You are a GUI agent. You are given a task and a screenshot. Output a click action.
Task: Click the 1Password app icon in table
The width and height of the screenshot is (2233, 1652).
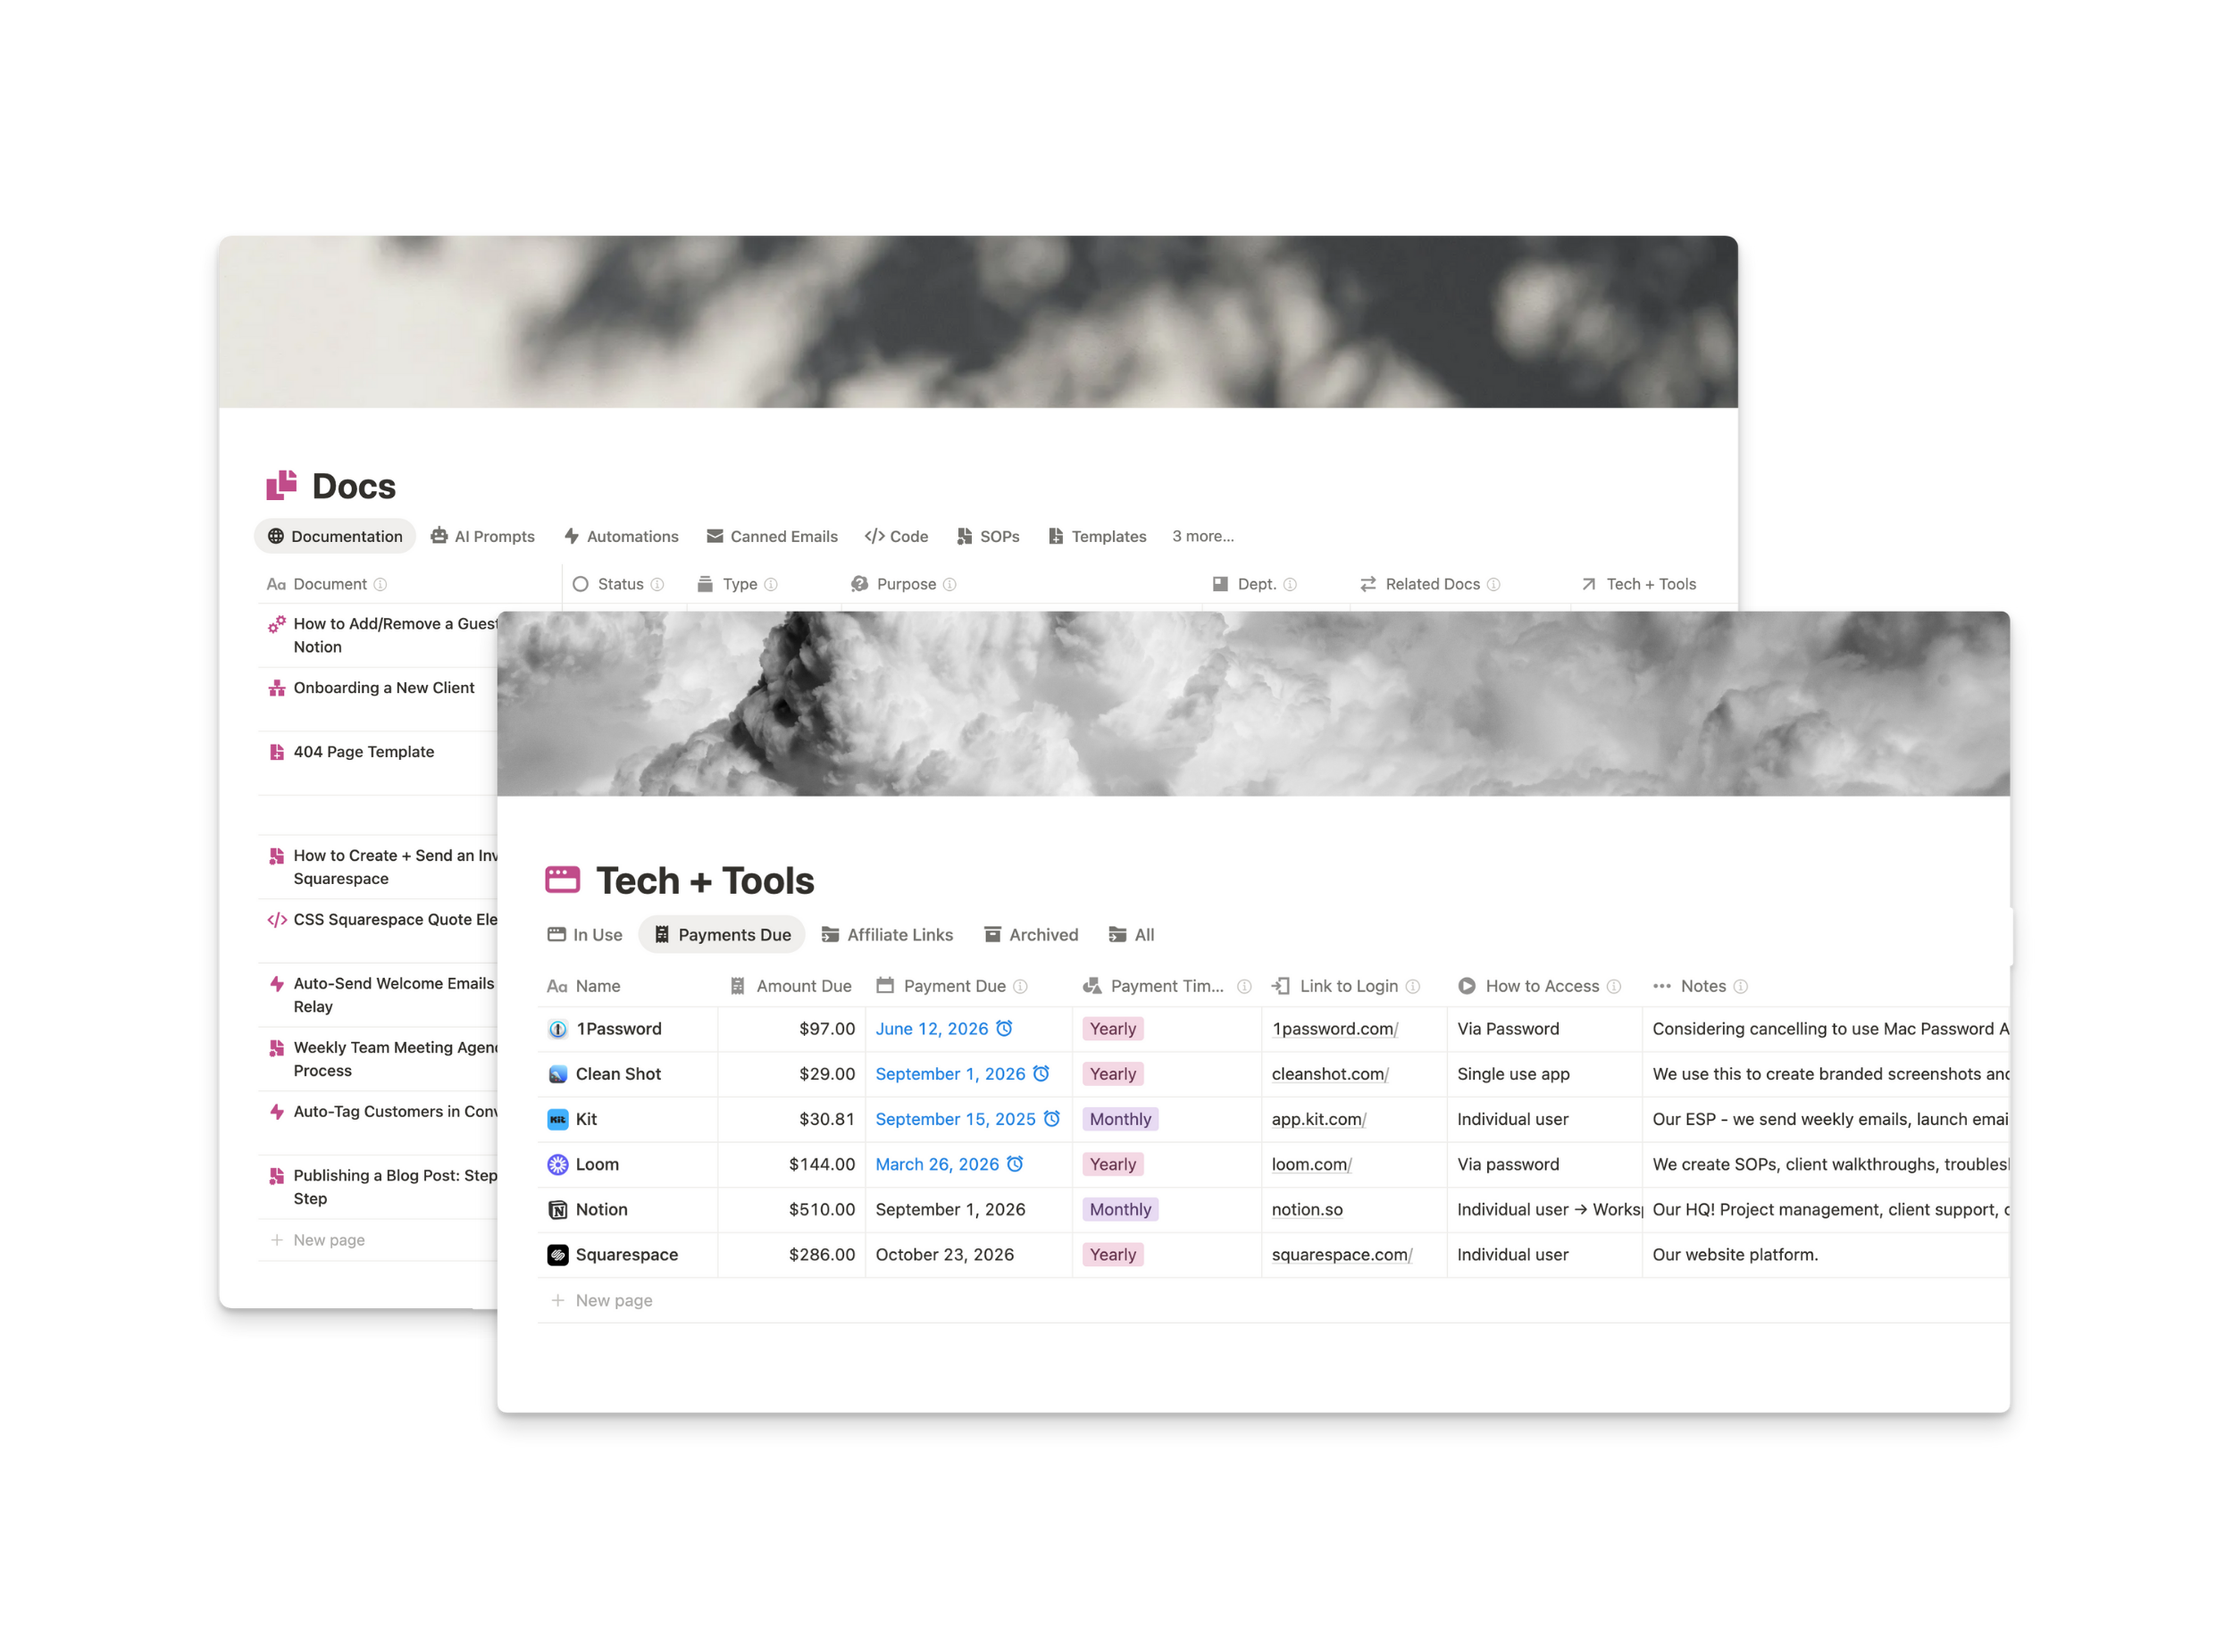pos(558,1029)
